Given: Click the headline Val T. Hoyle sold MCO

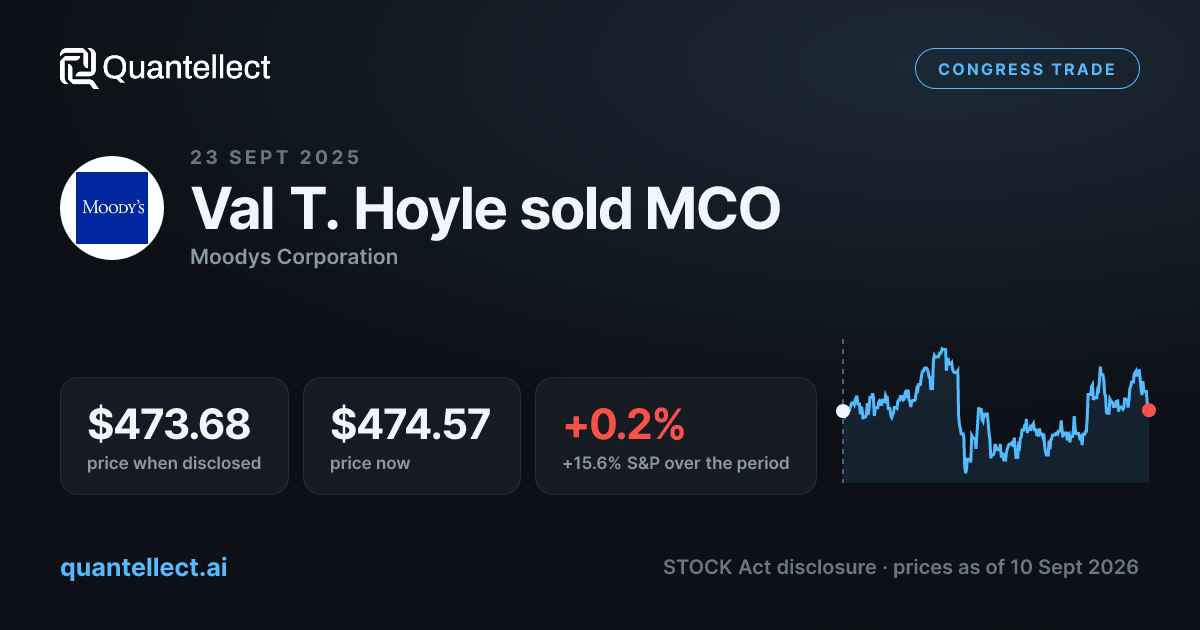Looking at the screenshot, I should (485, 208).
